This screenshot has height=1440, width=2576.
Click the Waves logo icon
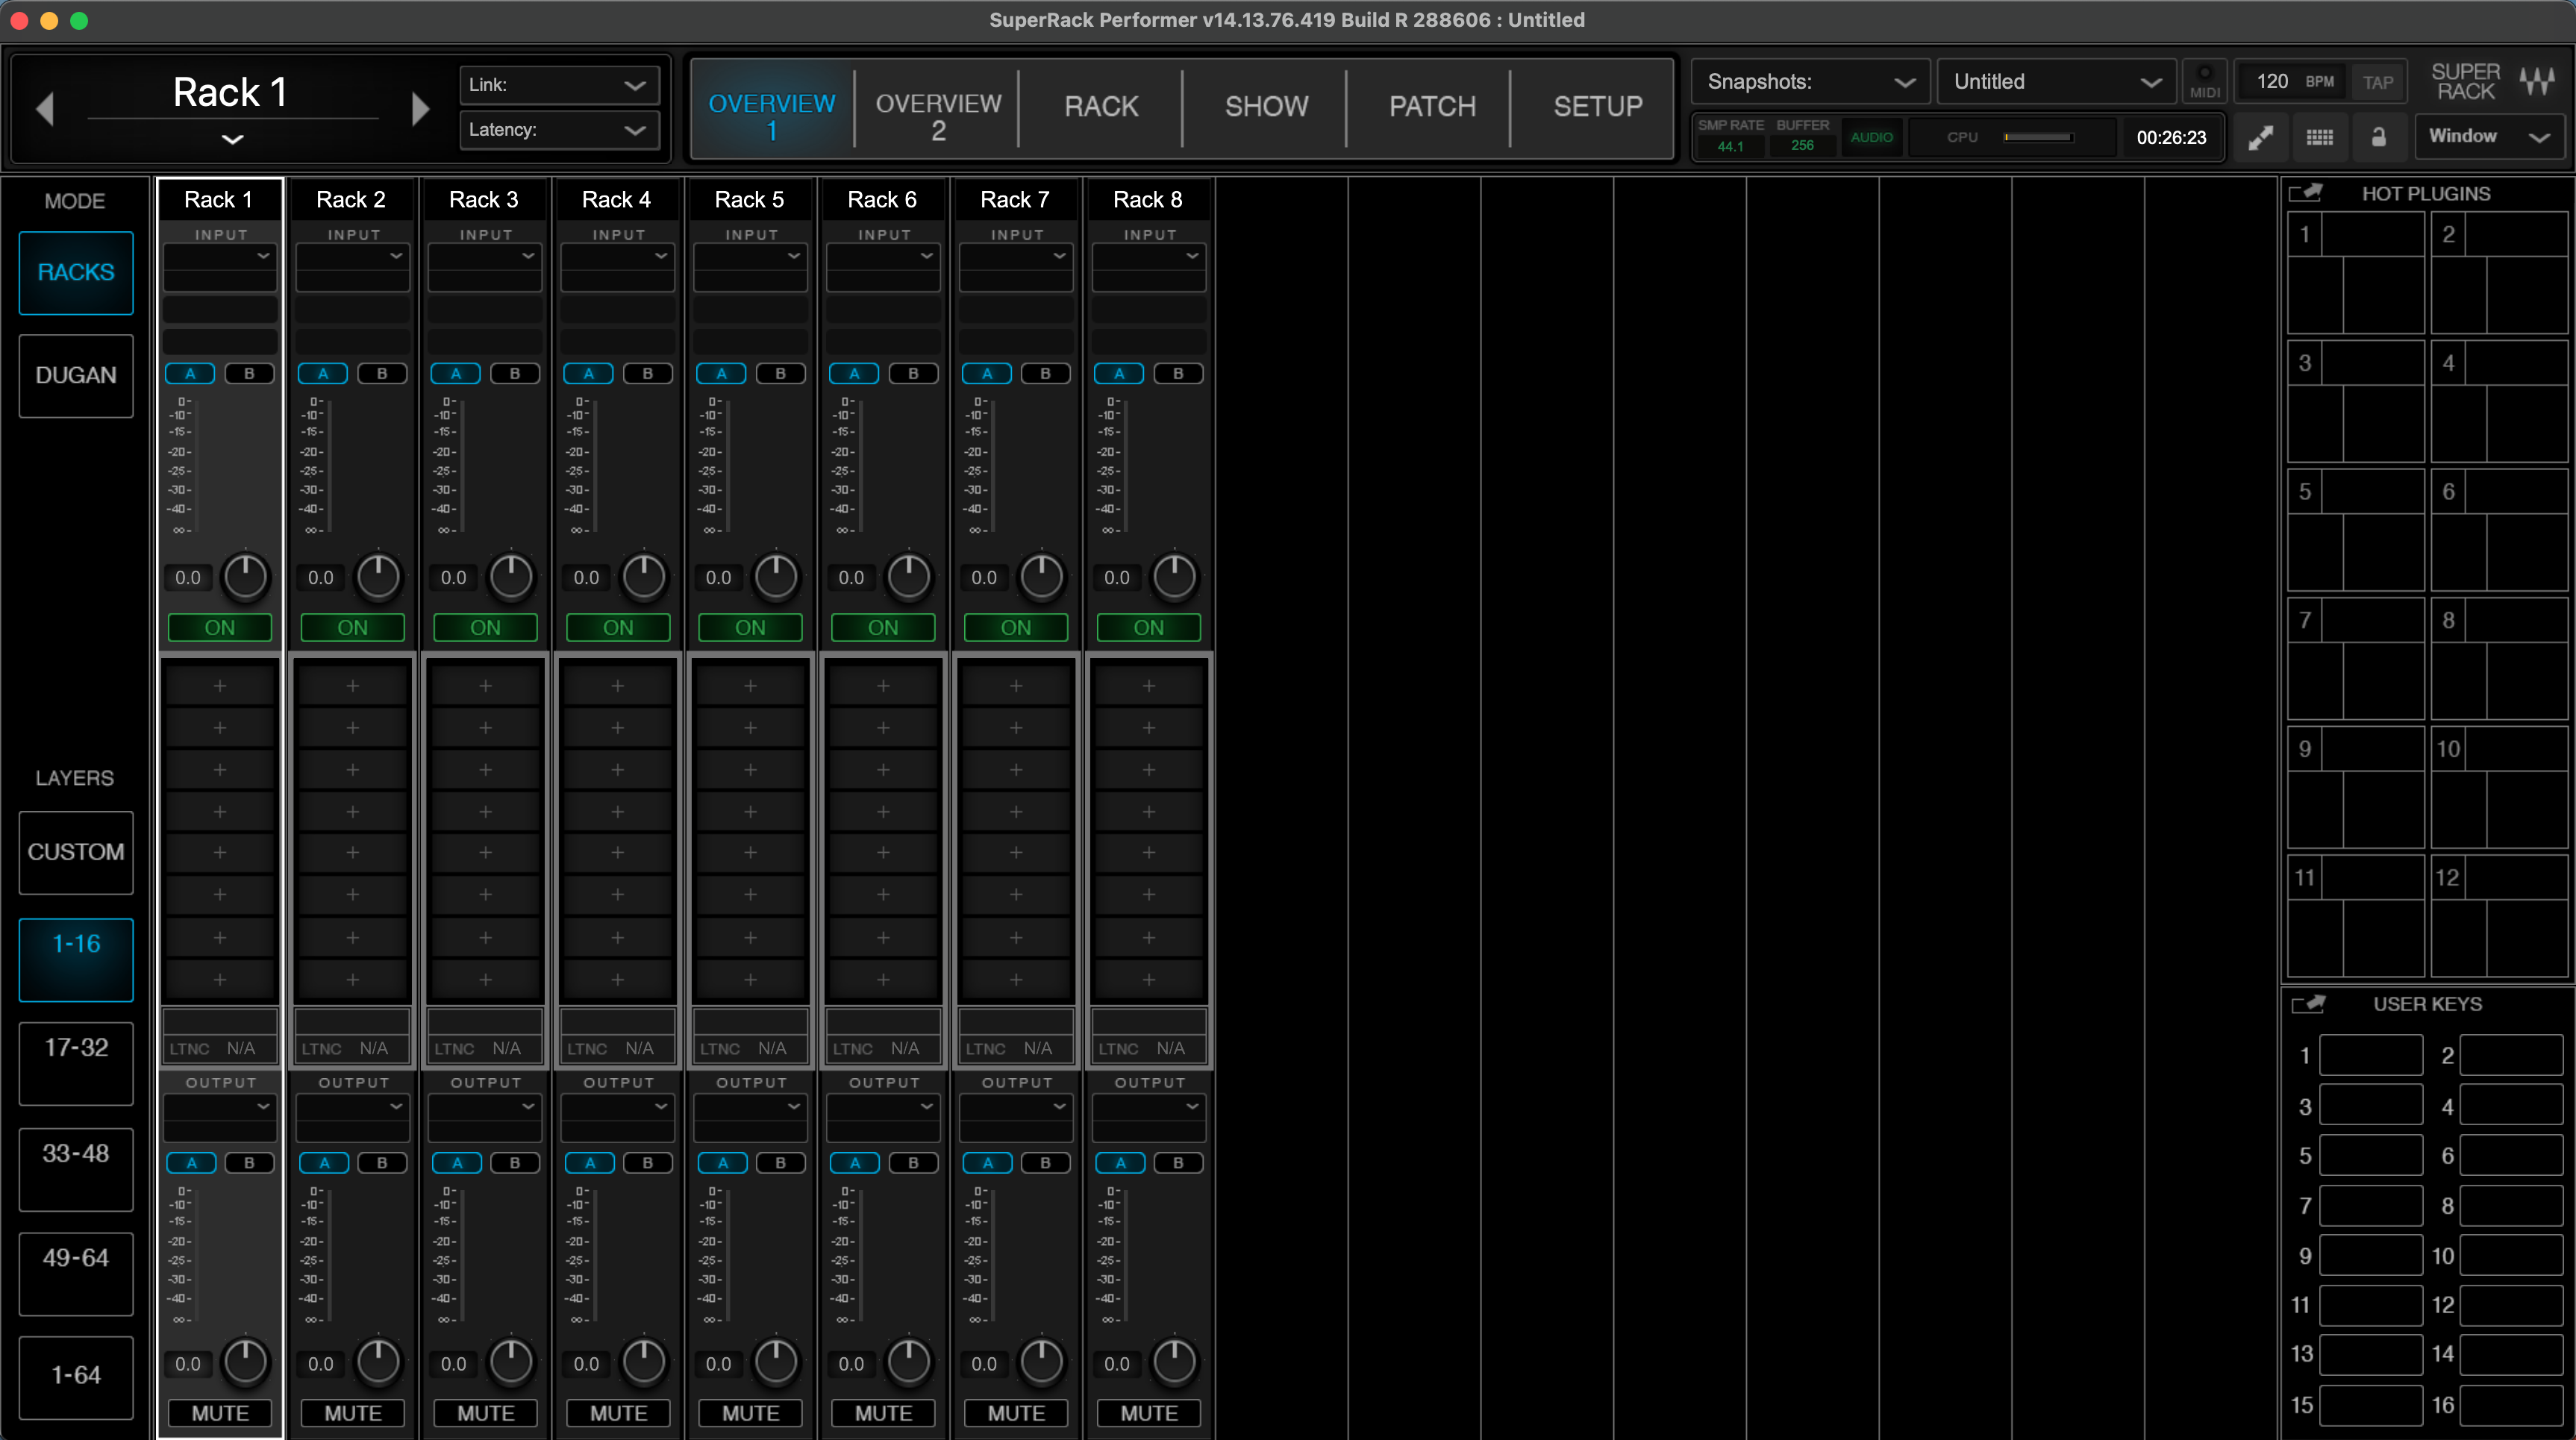click(x=2538, y=81)
